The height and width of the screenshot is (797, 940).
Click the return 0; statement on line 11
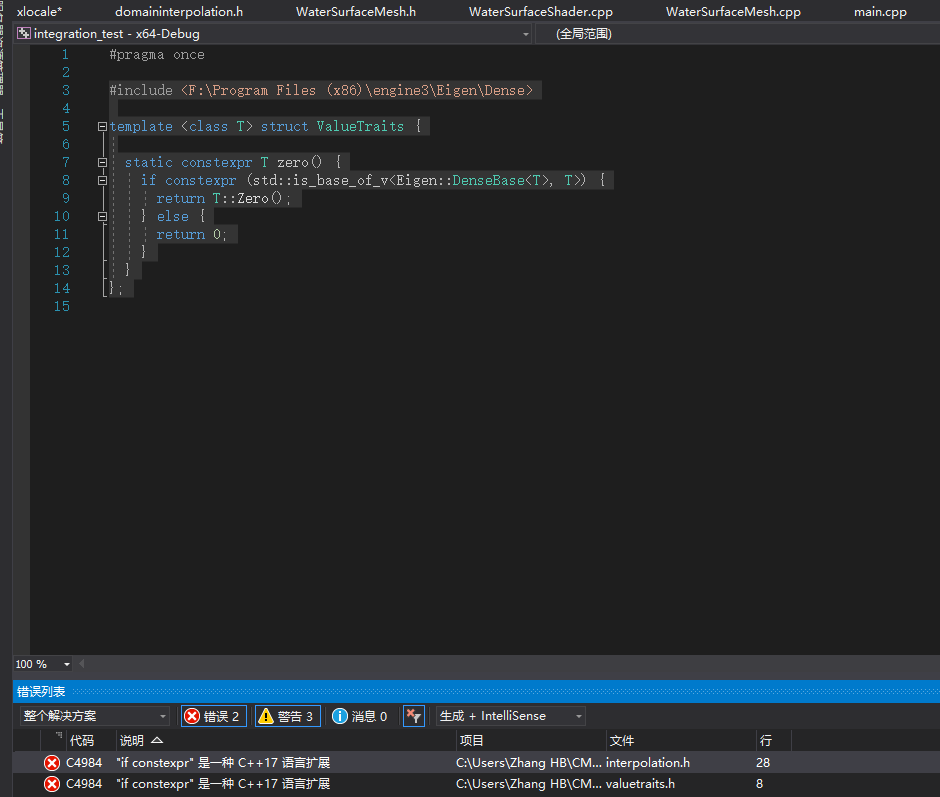pyautogui.click(x=192, y=234)
